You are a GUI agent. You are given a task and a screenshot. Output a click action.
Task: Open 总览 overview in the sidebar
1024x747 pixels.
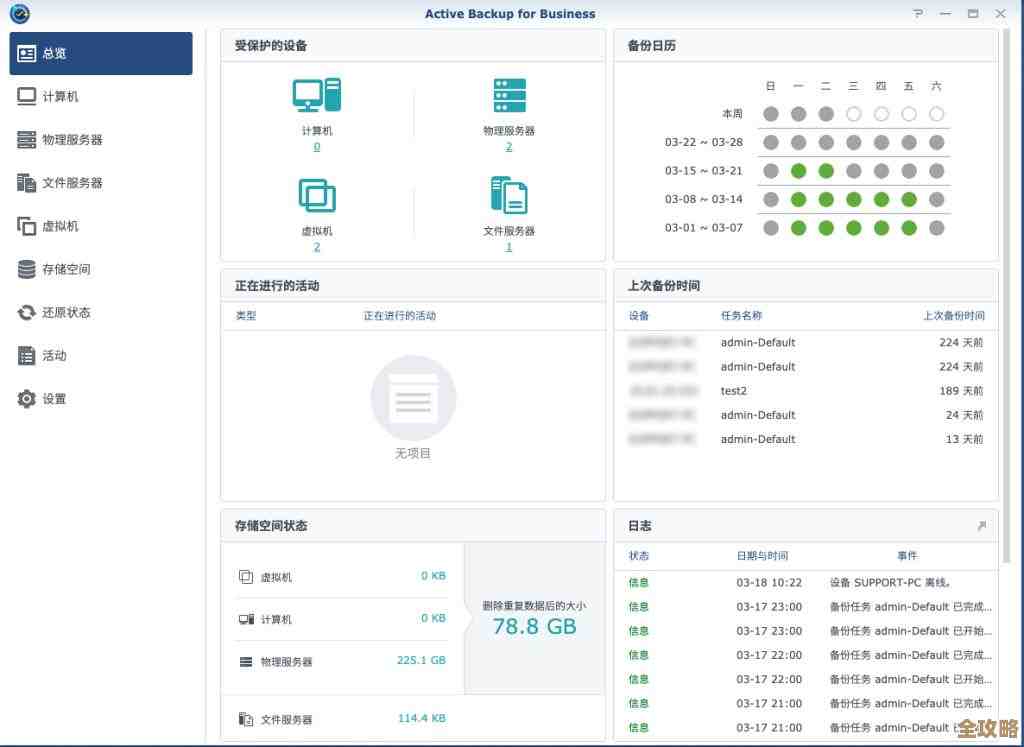[101, 53]
